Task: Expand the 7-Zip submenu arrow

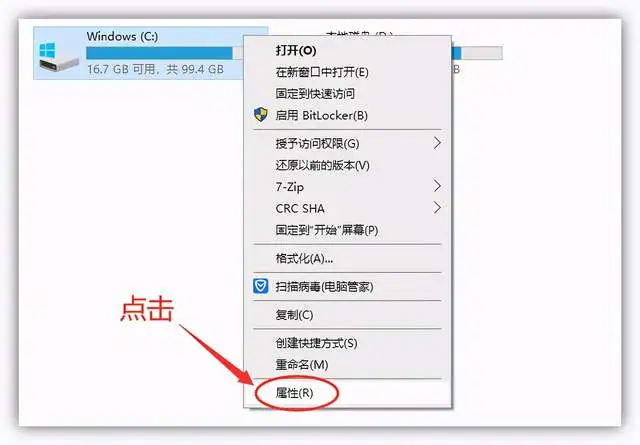Action: pyautogui.click(x=437, y=186)
